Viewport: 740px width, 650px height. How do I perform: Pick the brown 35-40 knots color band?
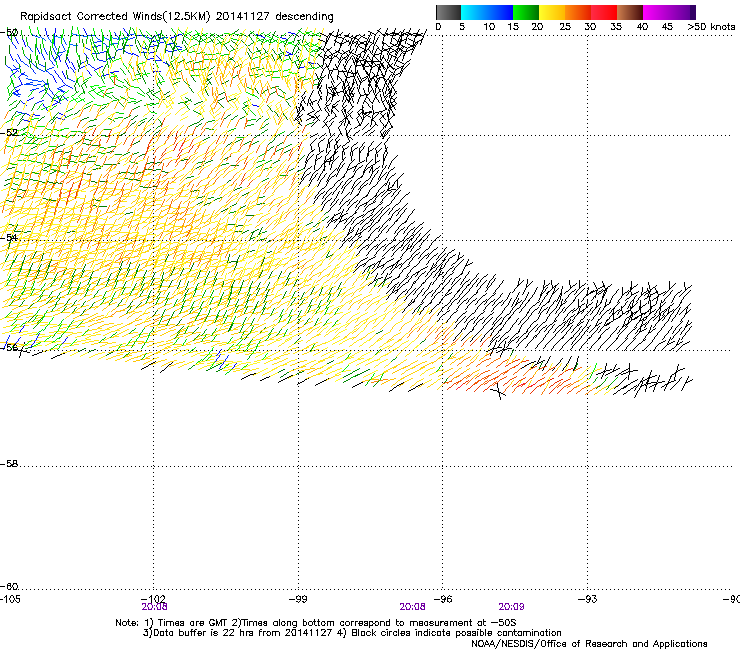tap(630, 12)
